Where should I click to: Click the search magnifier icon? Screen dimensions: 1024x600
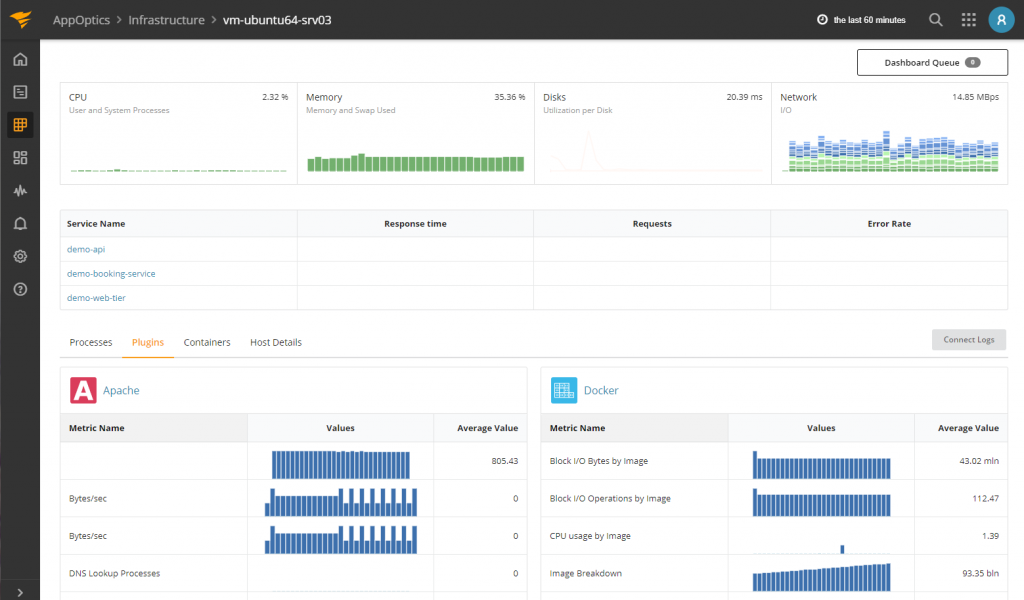pyautogui.click(x=936, y=20)
